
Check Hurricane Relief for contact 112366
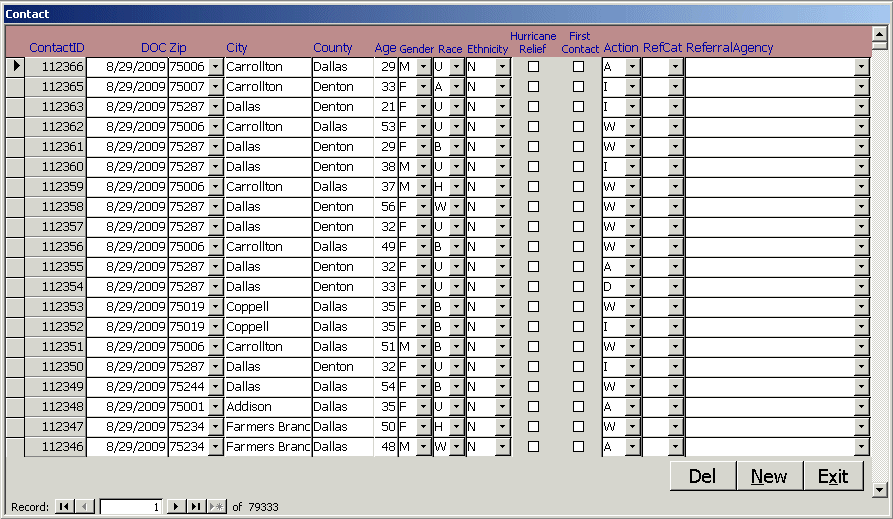point(533,67)
